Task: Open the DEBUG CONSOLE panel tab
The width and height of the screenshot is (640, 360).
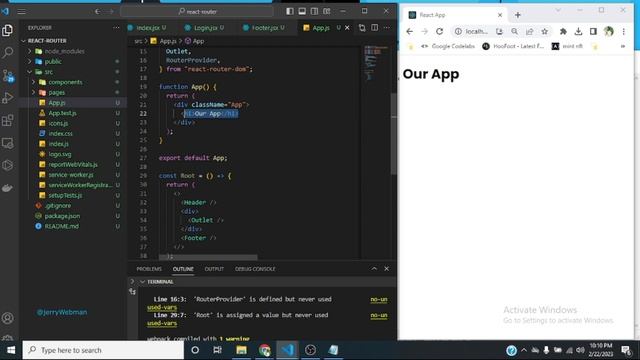Action: pyautogui.click(x=255, y=269)
